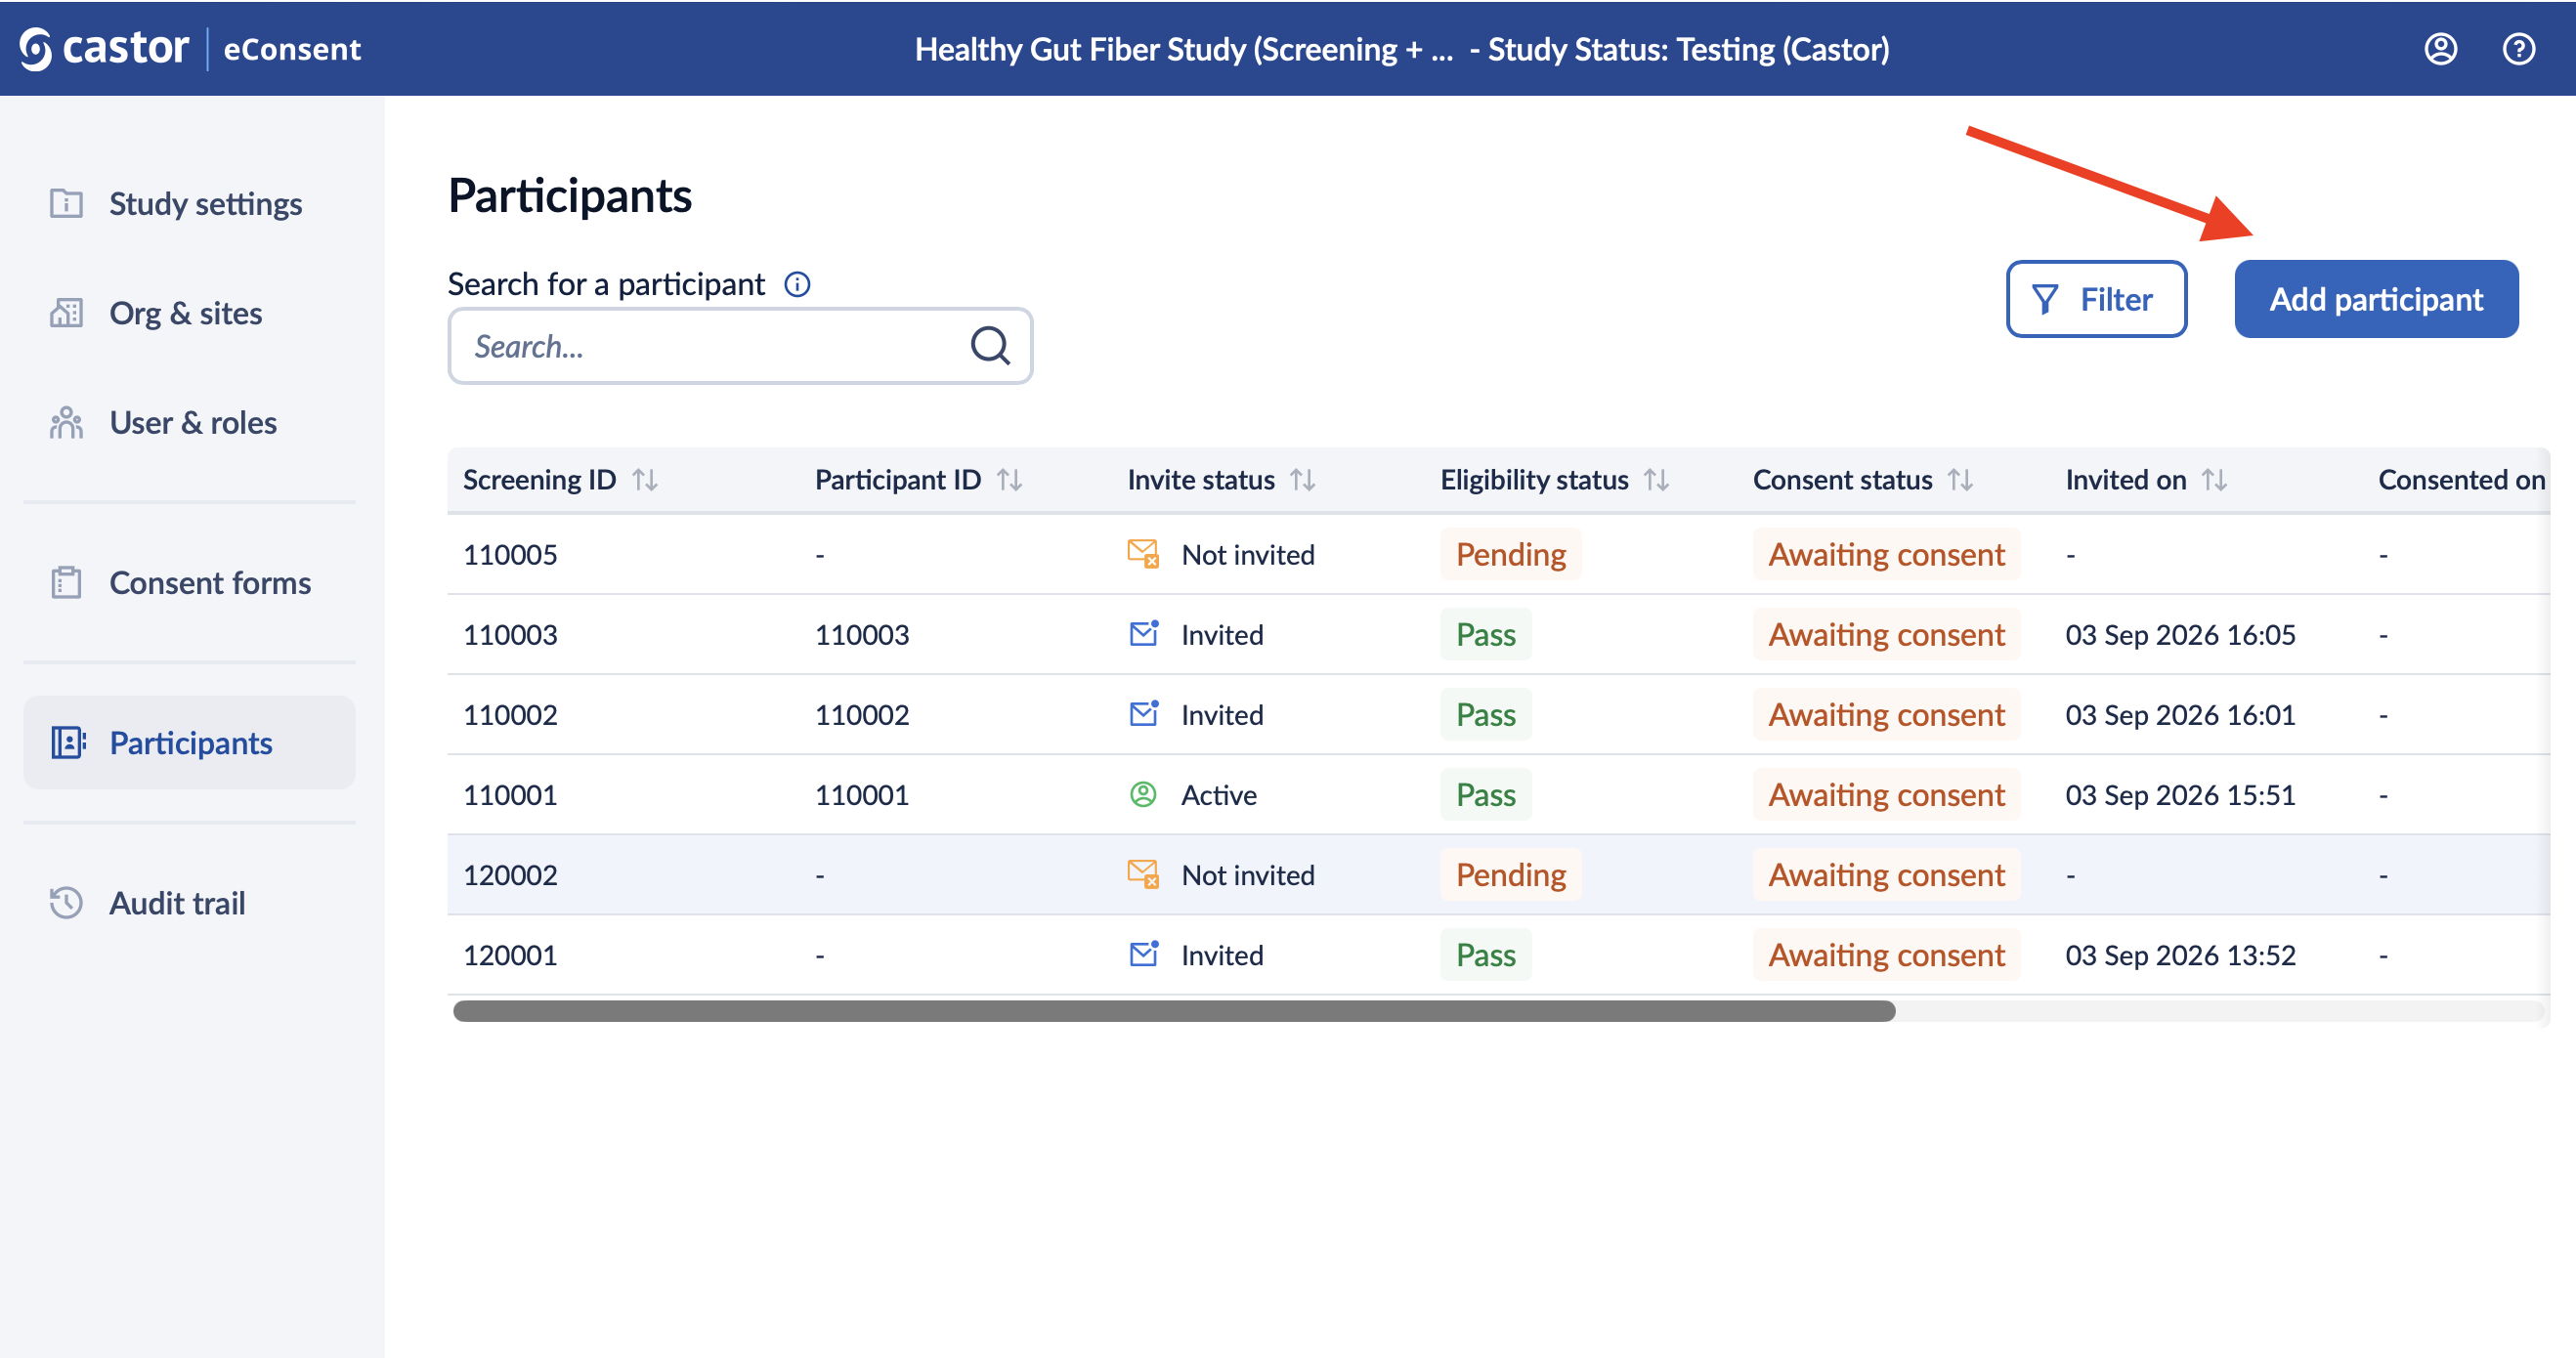This screenshot has height=1358, width=2576.
Task: Click the Active status icon for 110001
Action: (x=1143, y=794)
